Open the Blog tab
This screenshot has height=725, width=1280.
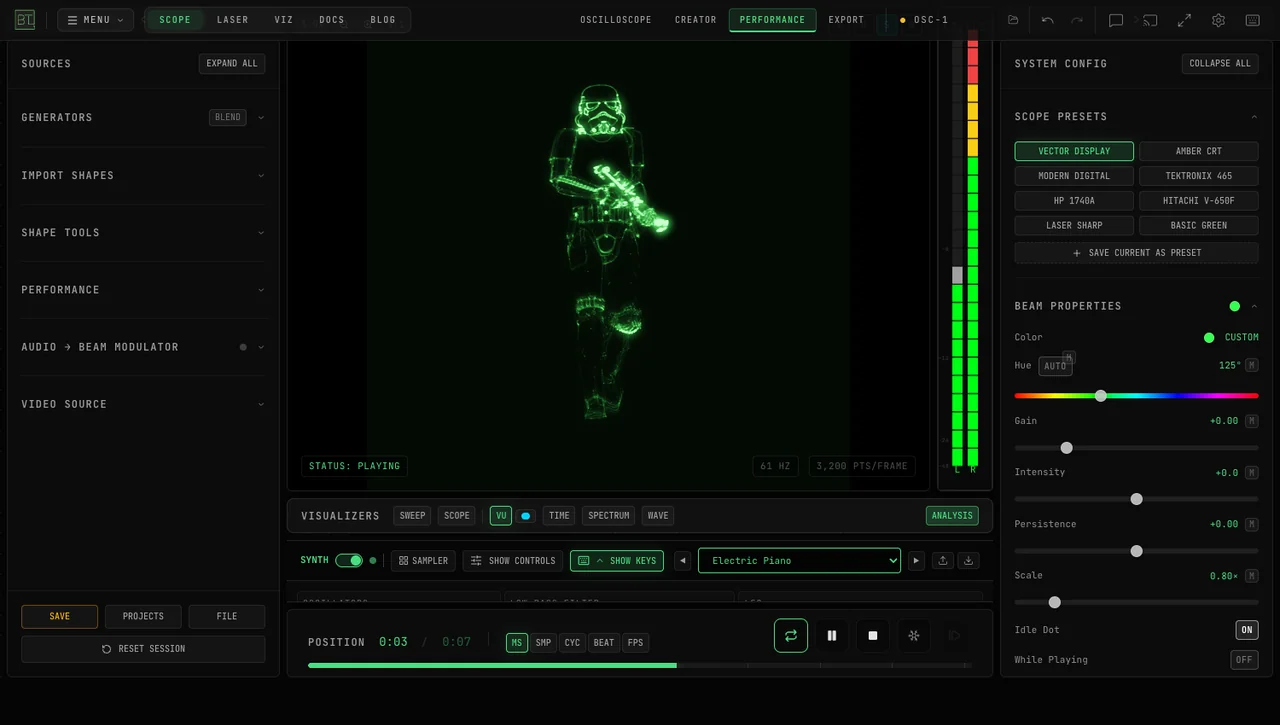(x=383, y=20)
